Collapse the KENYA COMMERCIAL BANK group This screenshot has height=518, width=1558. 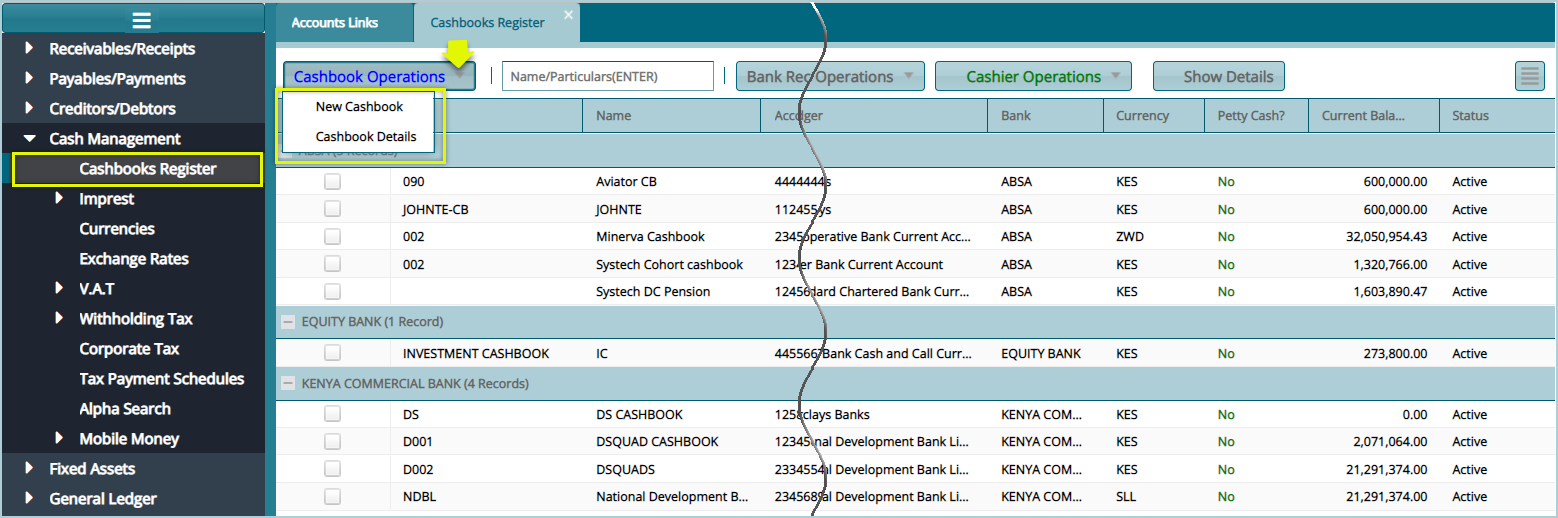(288, 383)
